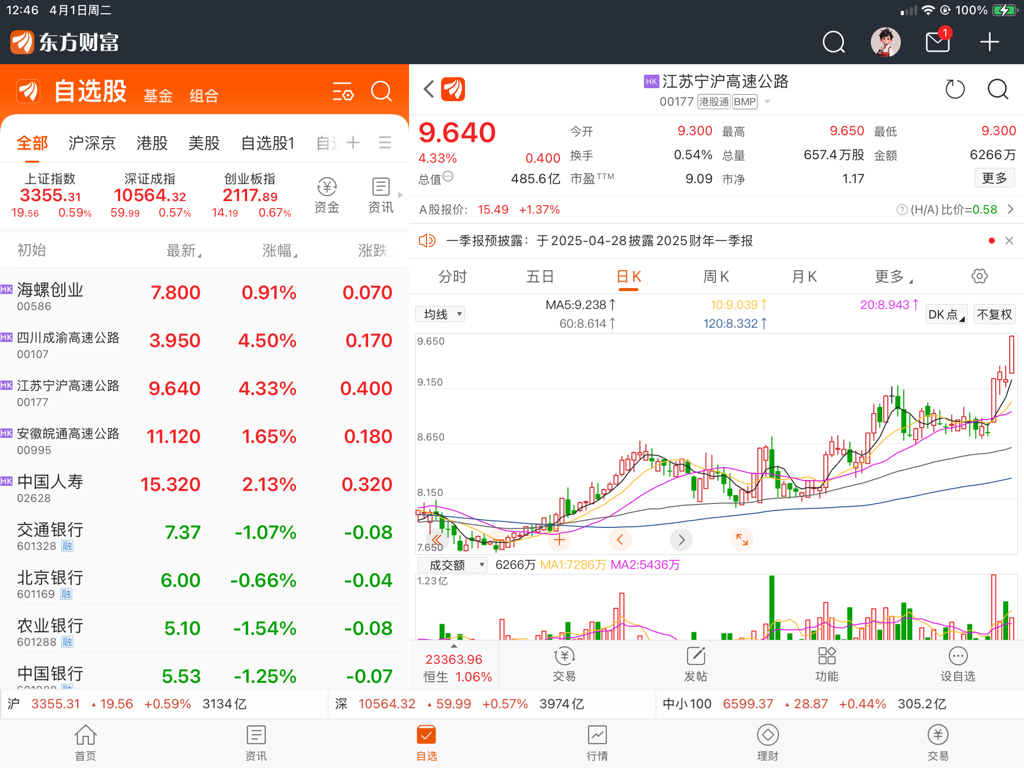Select 四川成渝高速公路 stock row

(204, 340)
